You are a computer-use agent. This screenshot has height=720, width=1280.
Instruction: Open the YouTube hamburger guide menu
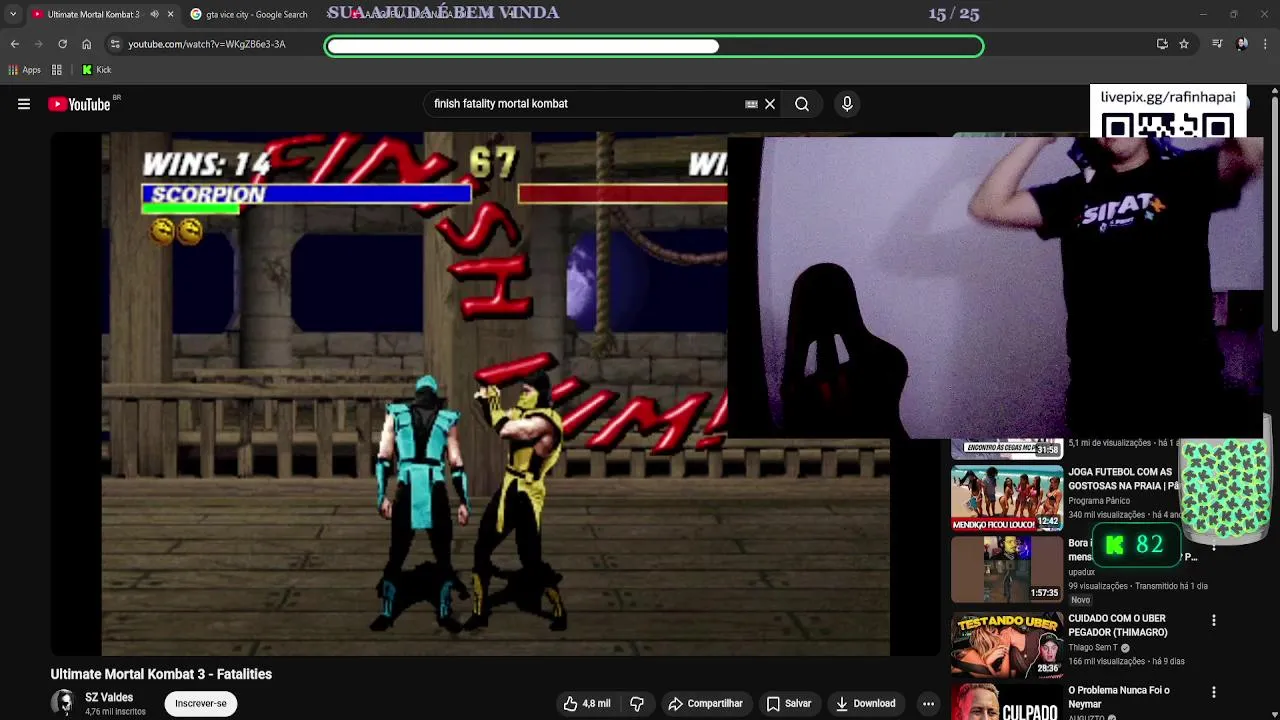click(24, 104)
